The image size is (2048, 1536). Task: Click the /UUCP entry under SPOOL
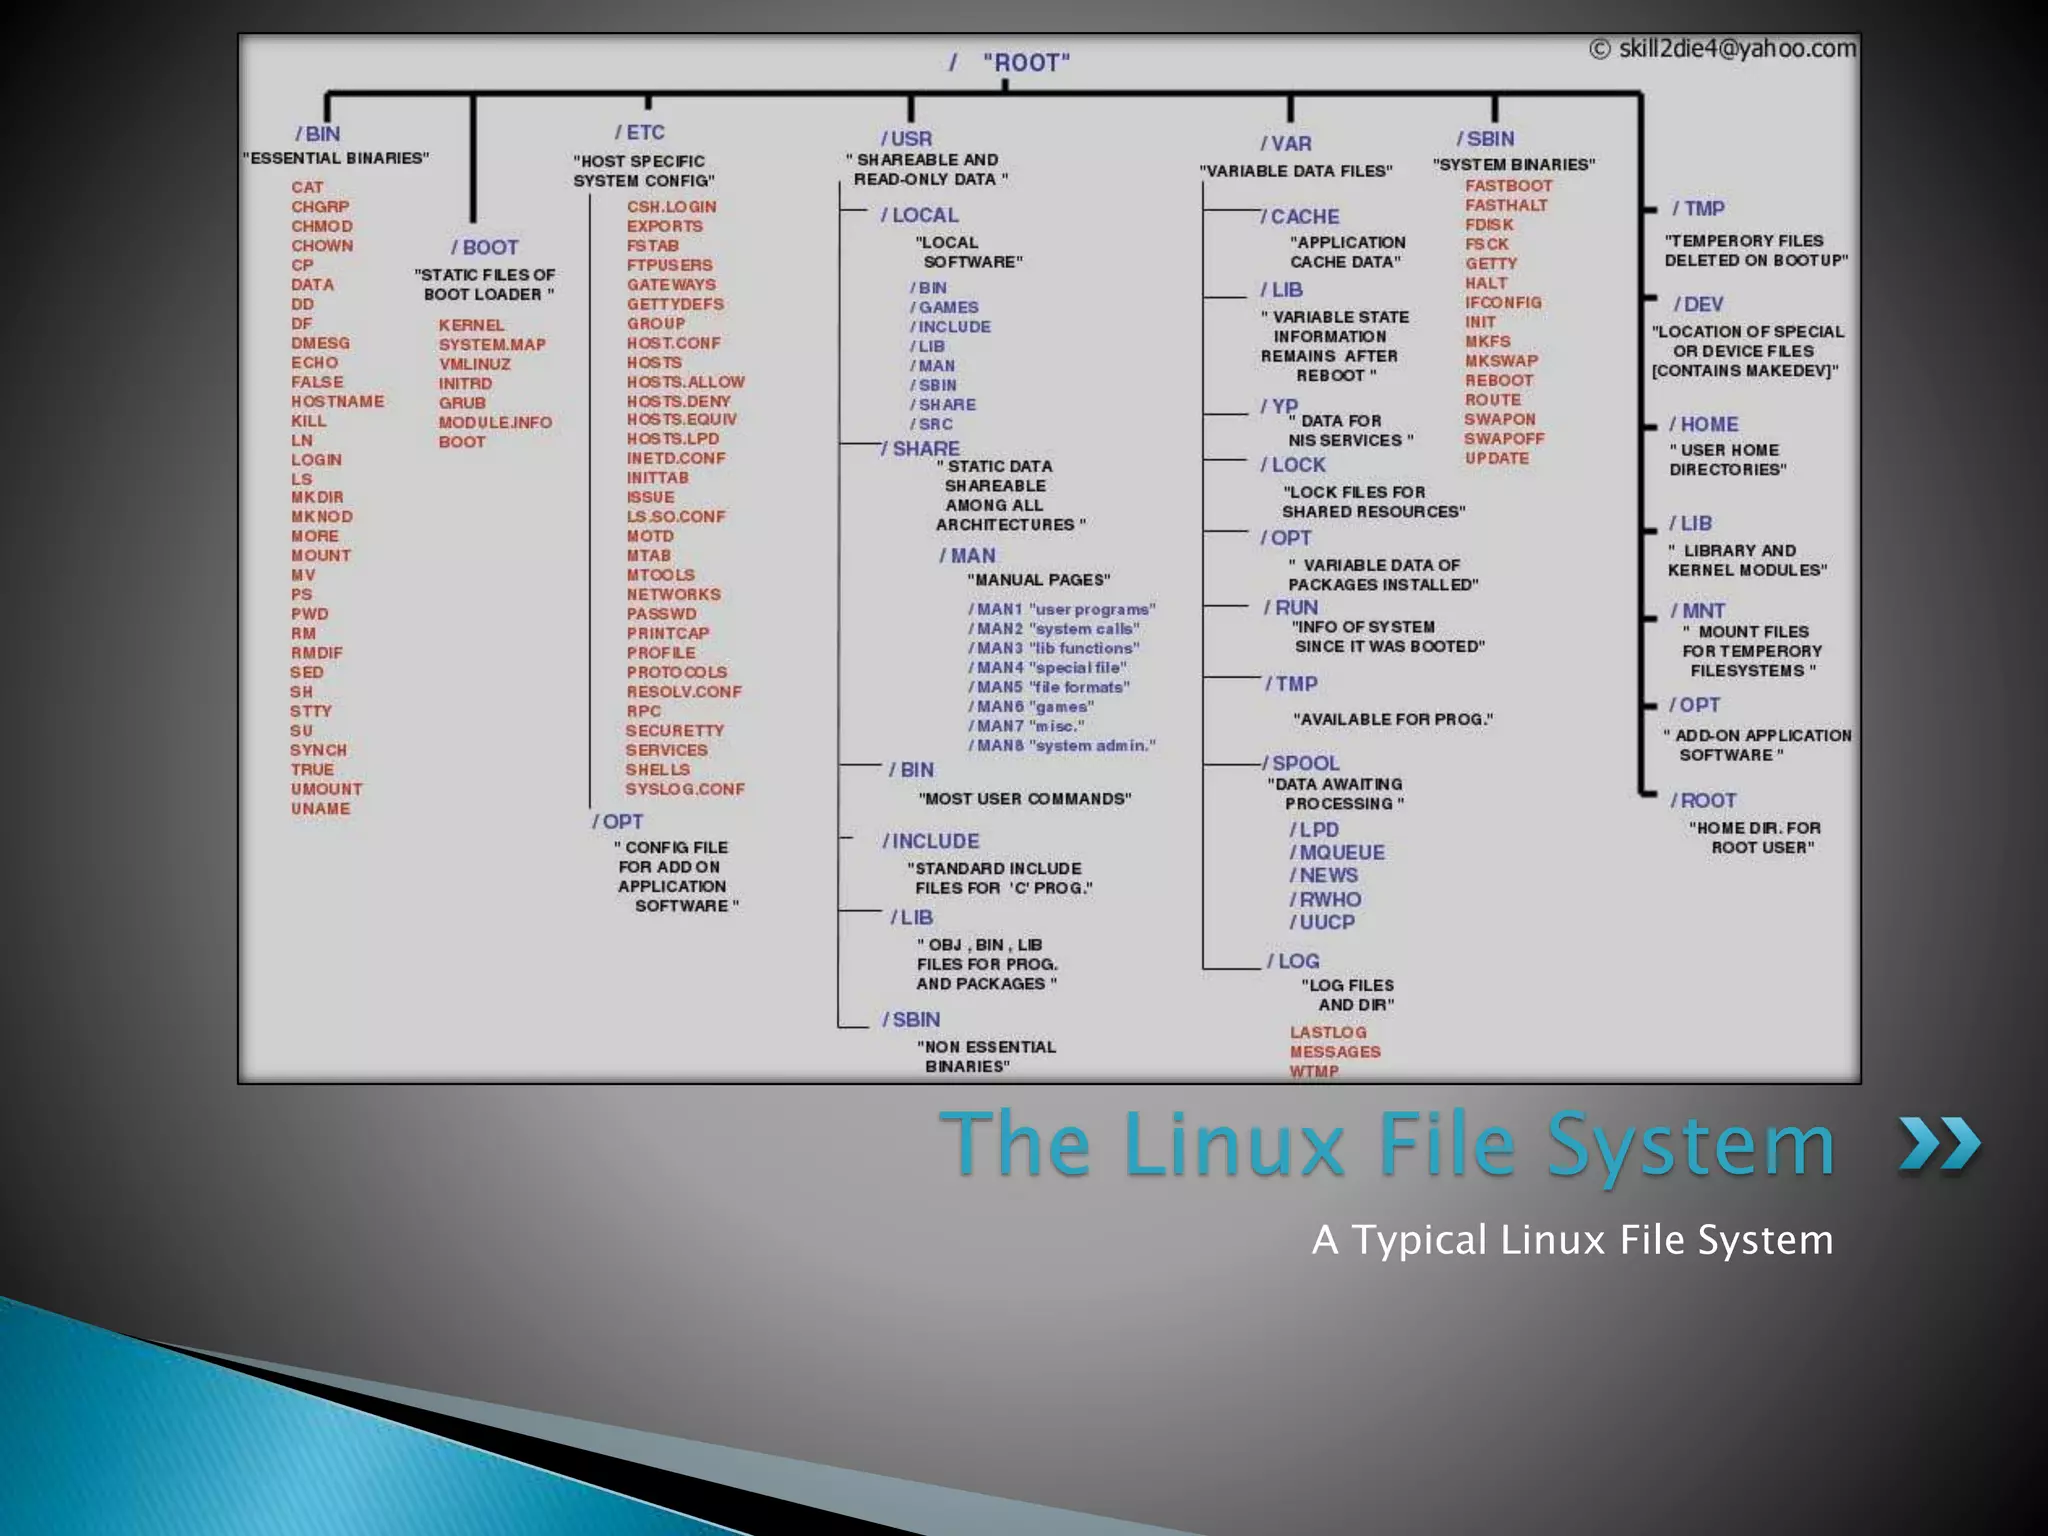click(x=1322, y=923)
